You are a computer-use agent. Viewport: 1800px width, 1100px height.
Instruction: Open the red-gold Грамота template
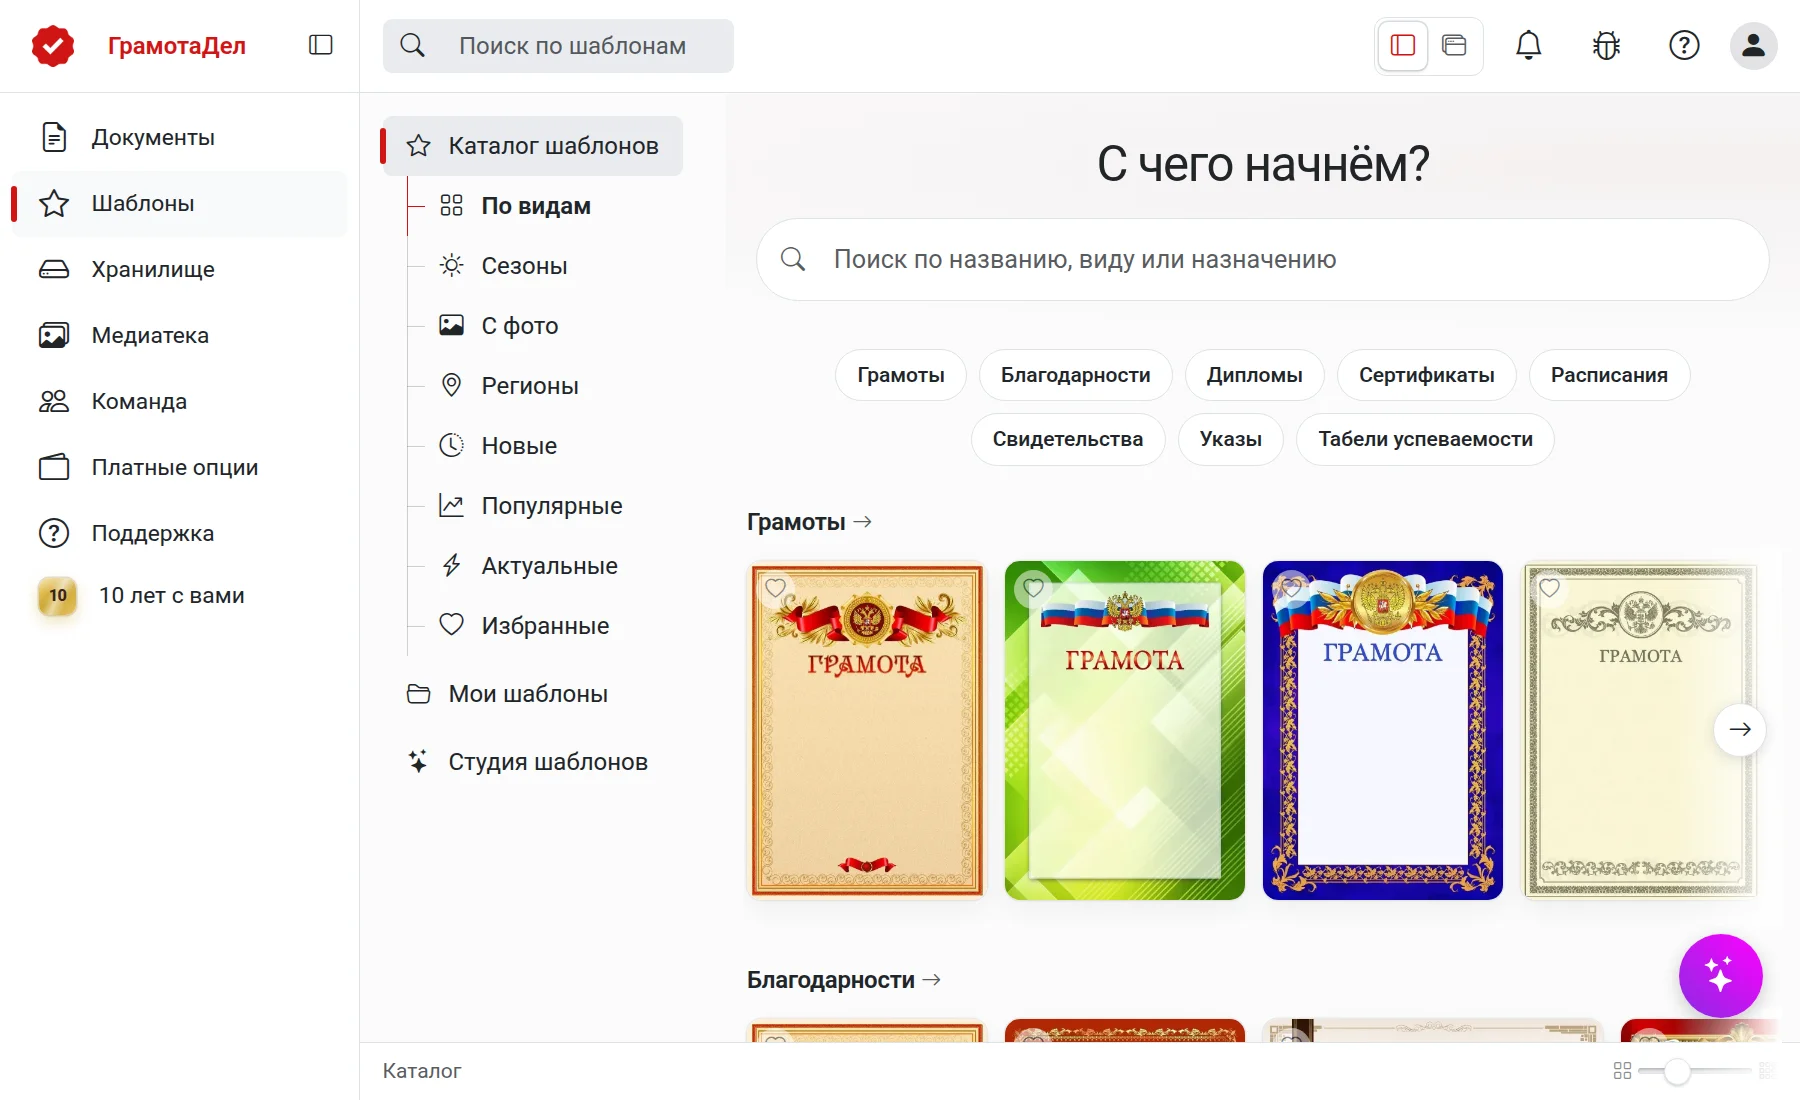pyautogui.click(x=867, y=730)
